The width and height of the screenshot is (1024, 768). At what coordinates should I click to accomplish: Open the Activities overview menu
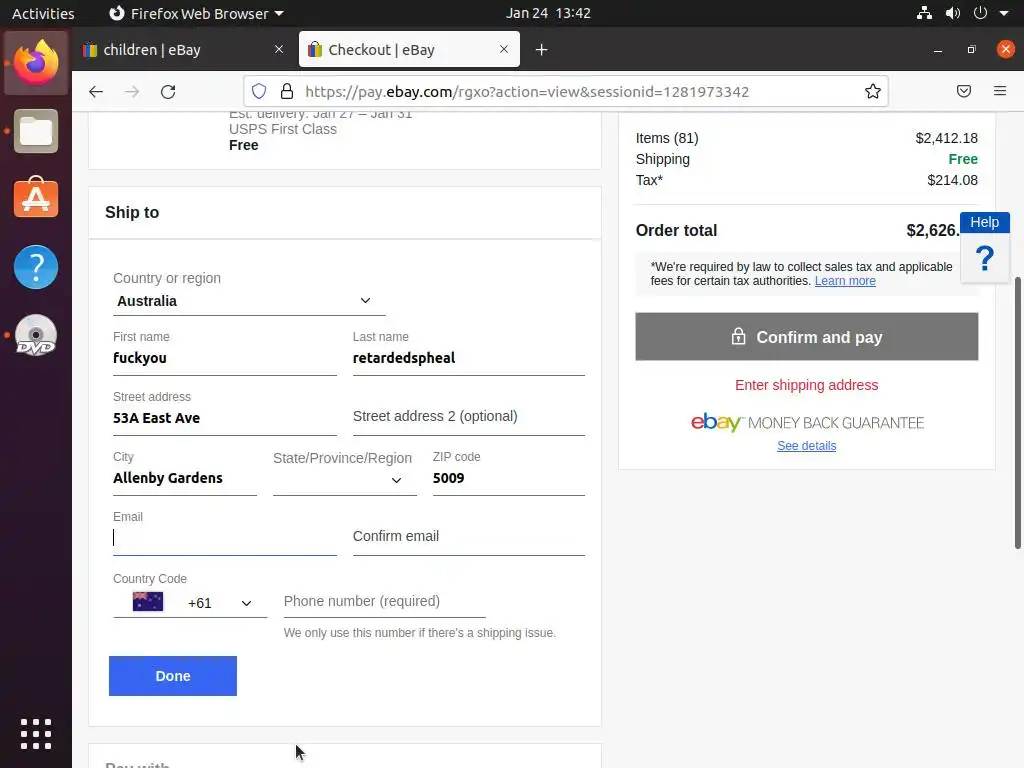(43, 13)
